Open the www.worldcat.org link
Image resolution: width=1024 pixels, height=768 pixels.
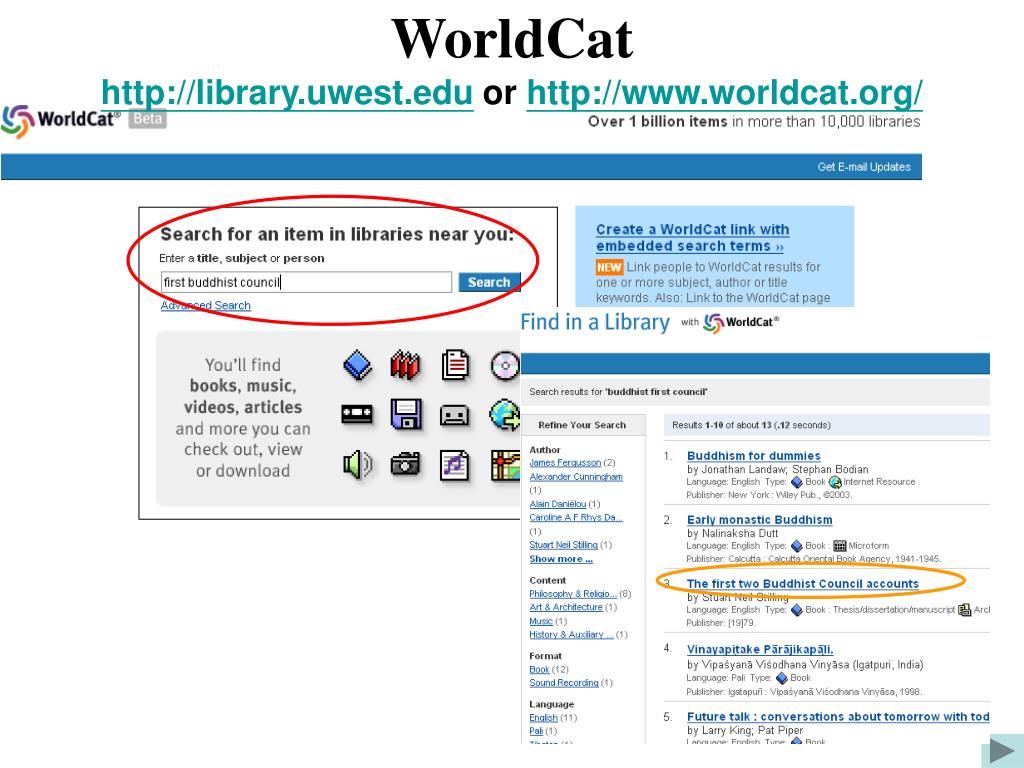724,92
